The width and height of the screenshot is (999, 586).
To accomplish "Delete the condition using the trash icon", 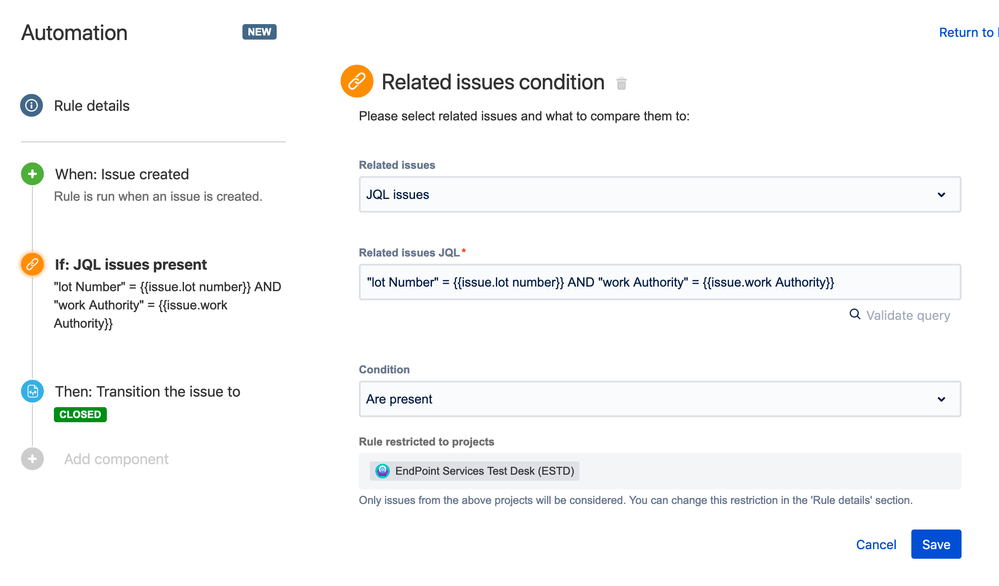I will (x=622, y=84).
